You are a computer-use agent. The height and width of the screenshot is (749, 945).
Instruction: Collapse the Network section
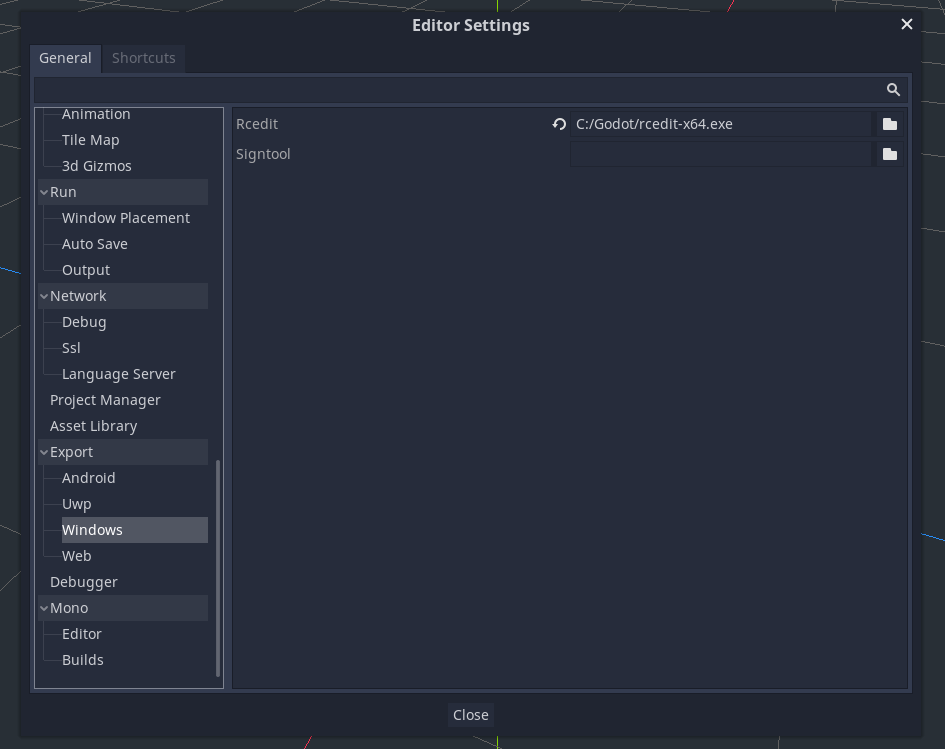[x=43, y=295]
